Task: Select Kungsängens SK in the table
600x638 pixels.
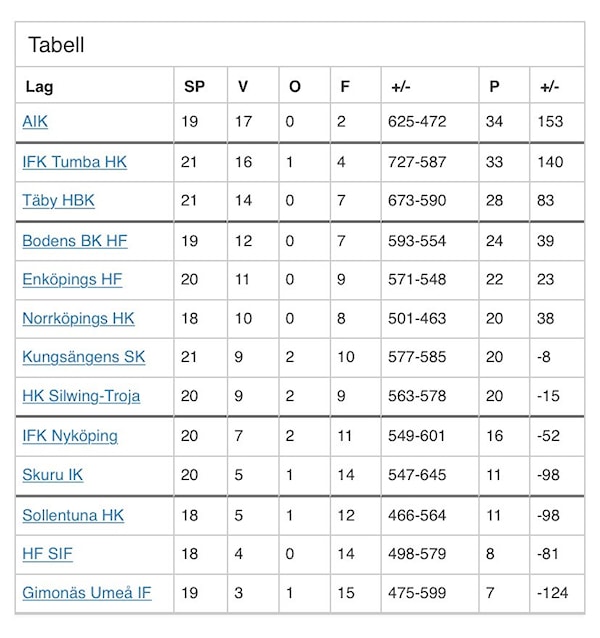Action: click(x=83, y=357)
